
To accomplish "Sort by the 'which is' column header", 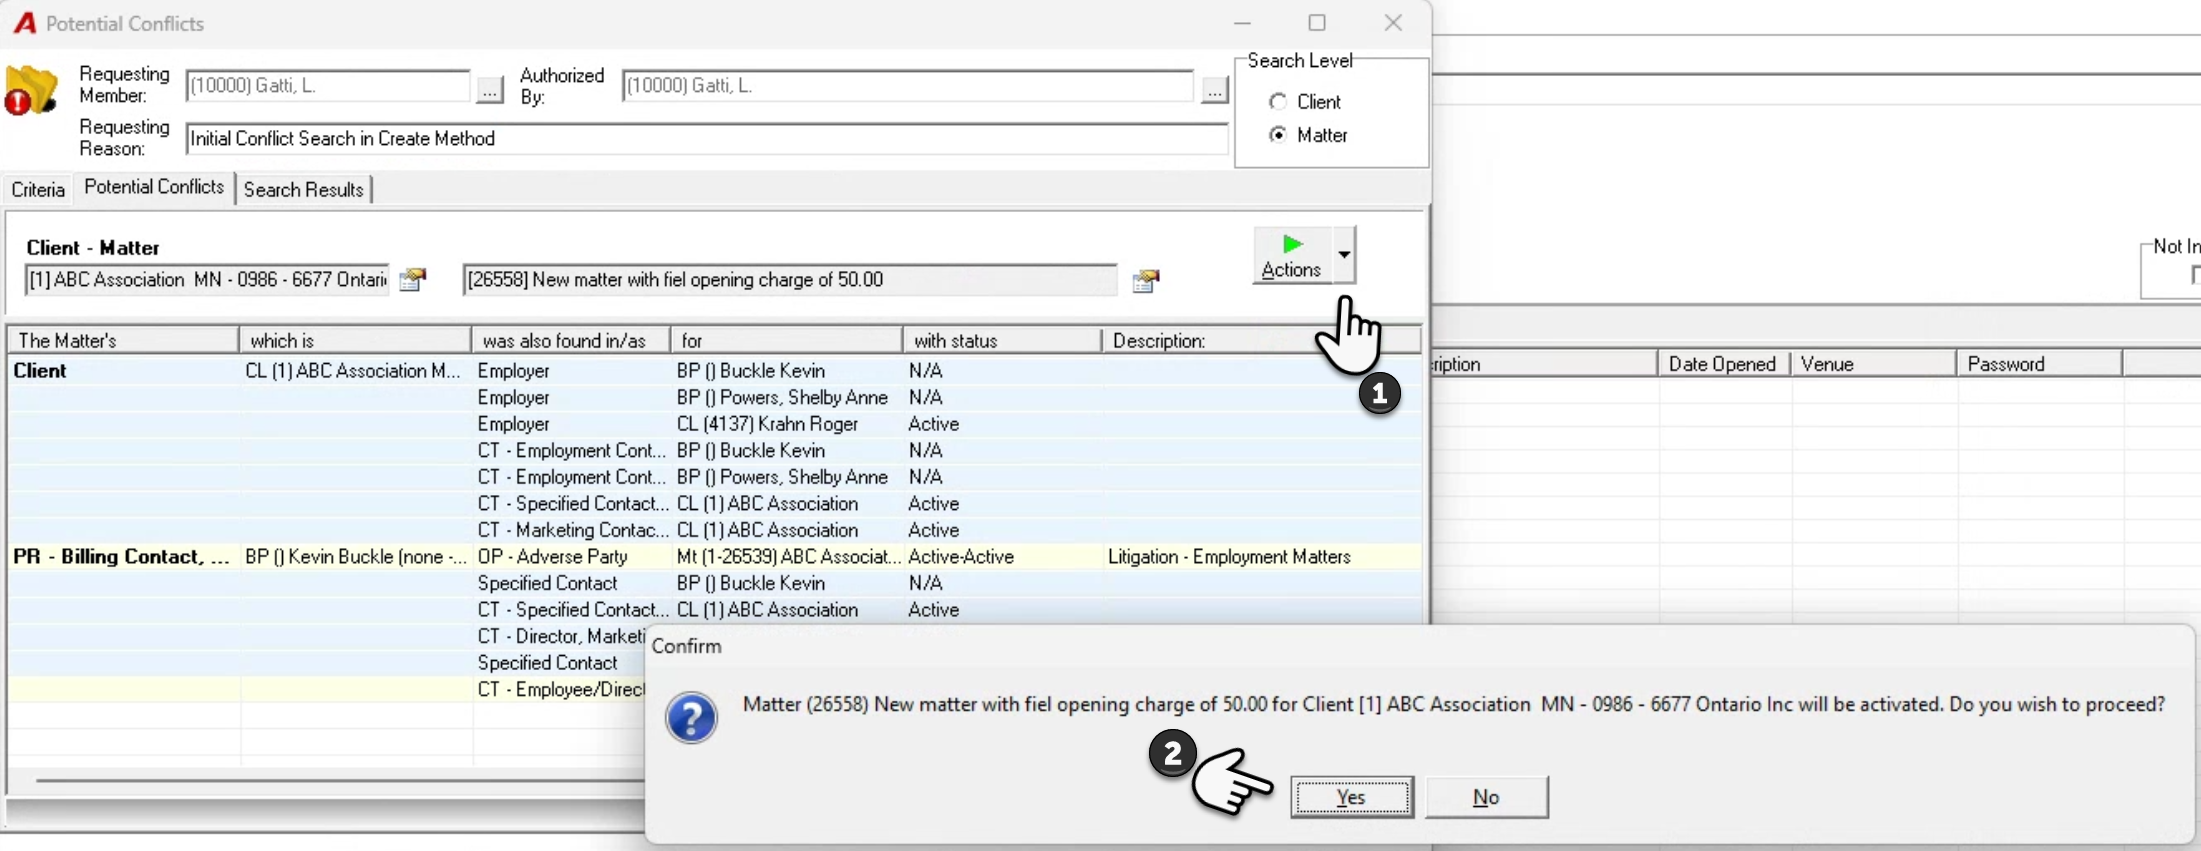I will click(355, 341).
